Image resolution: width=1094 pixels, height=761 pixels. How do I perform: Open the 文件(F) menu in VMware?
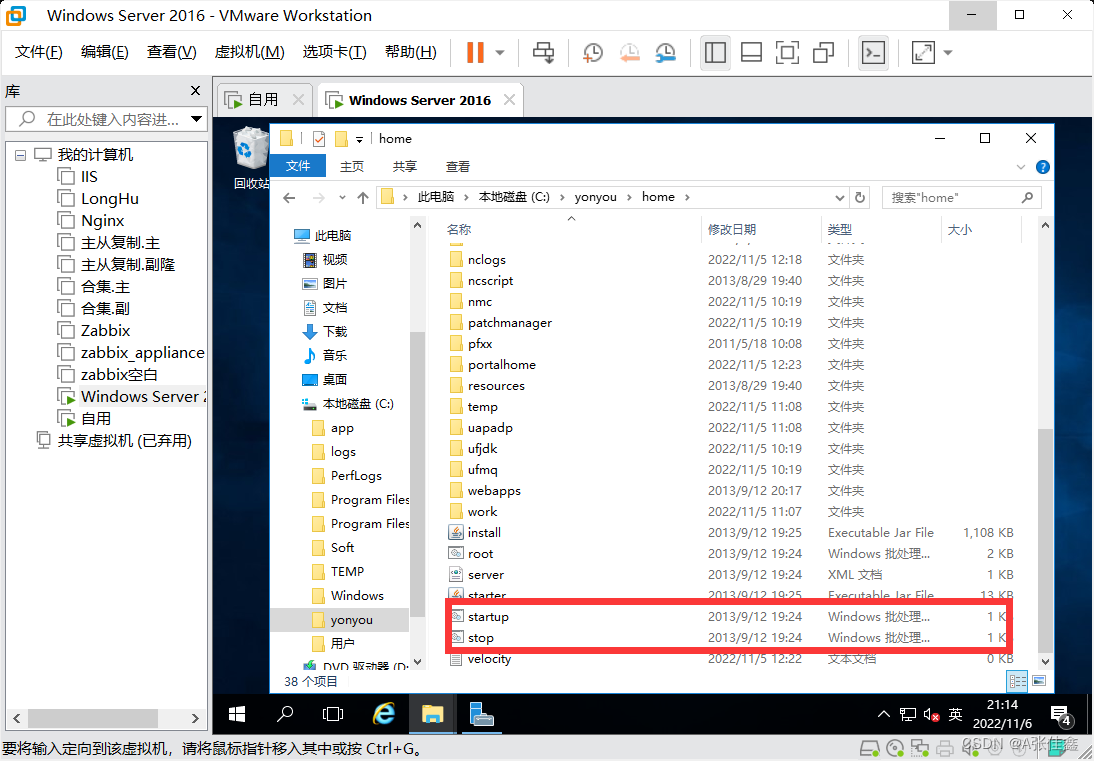tap(39, 52)
